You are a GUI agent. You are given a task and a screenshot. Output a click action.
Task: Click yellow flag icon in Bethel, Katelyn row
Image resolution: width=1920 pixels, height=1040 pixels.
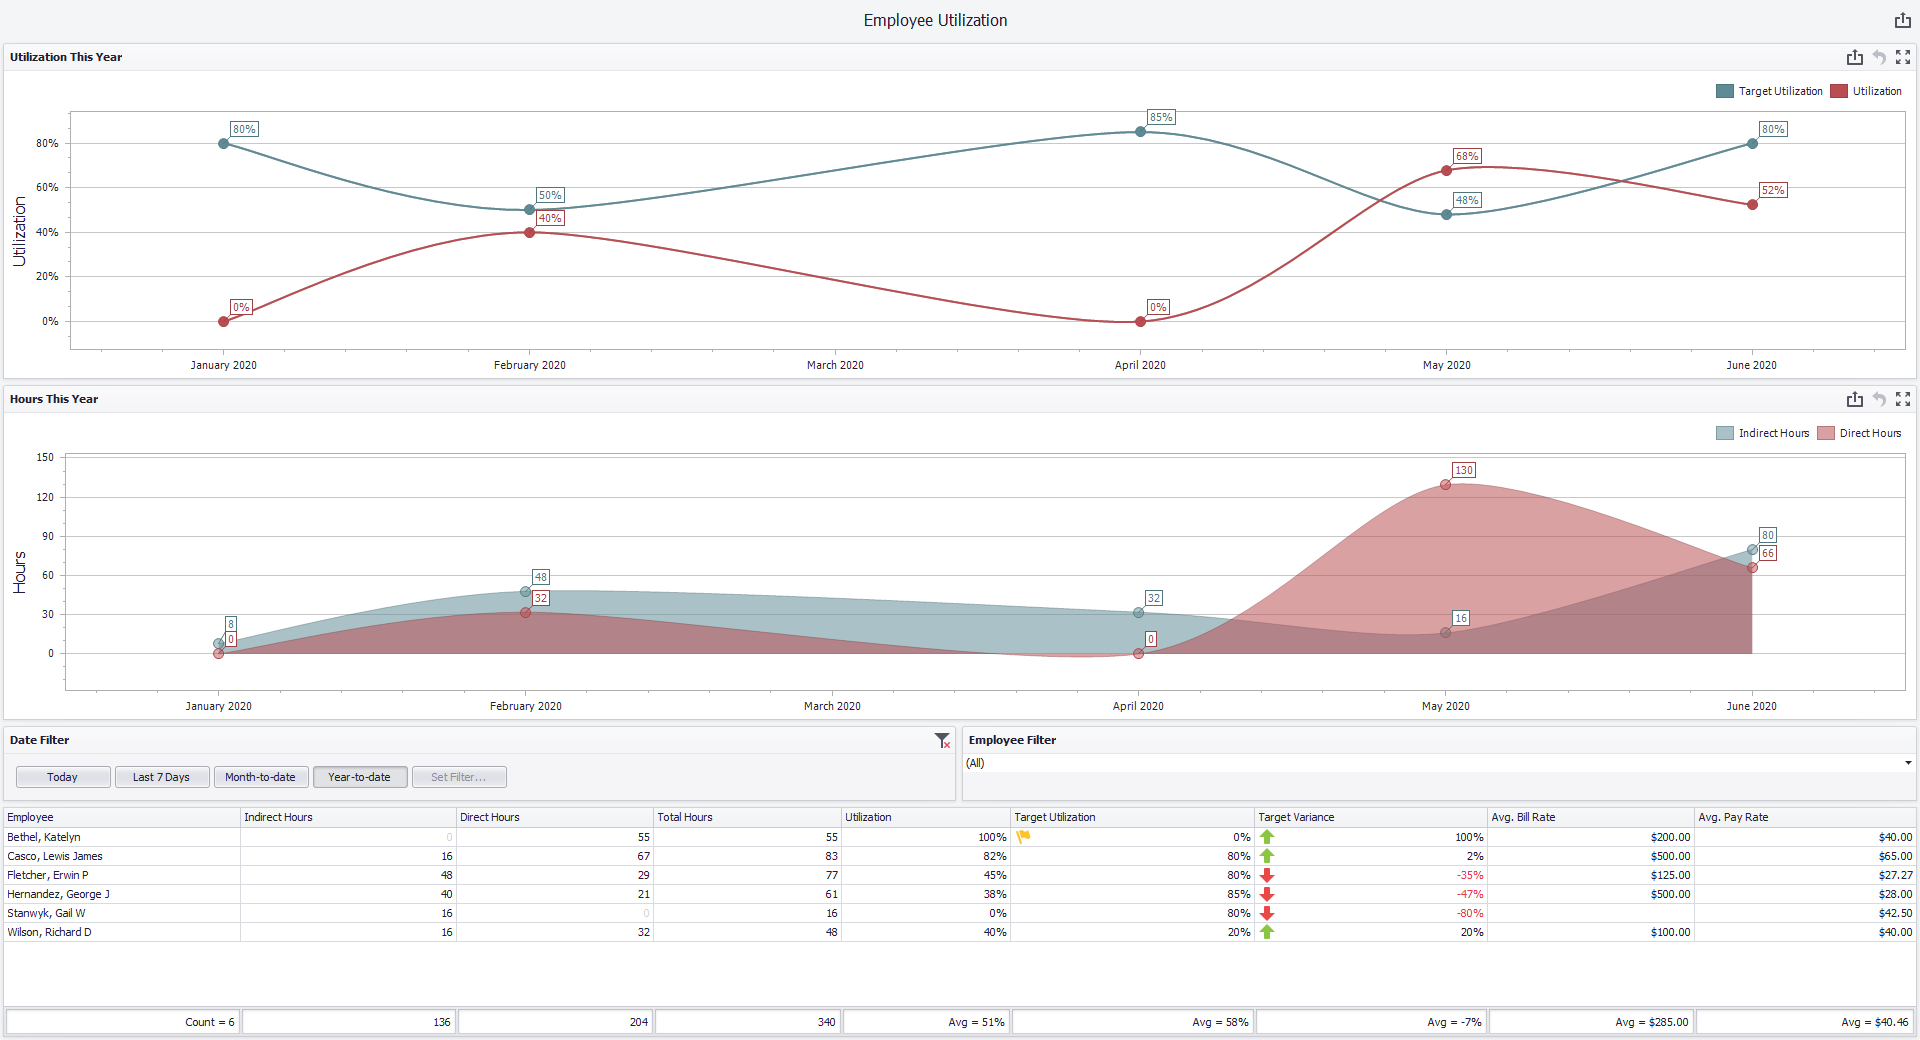[1023, 837]
